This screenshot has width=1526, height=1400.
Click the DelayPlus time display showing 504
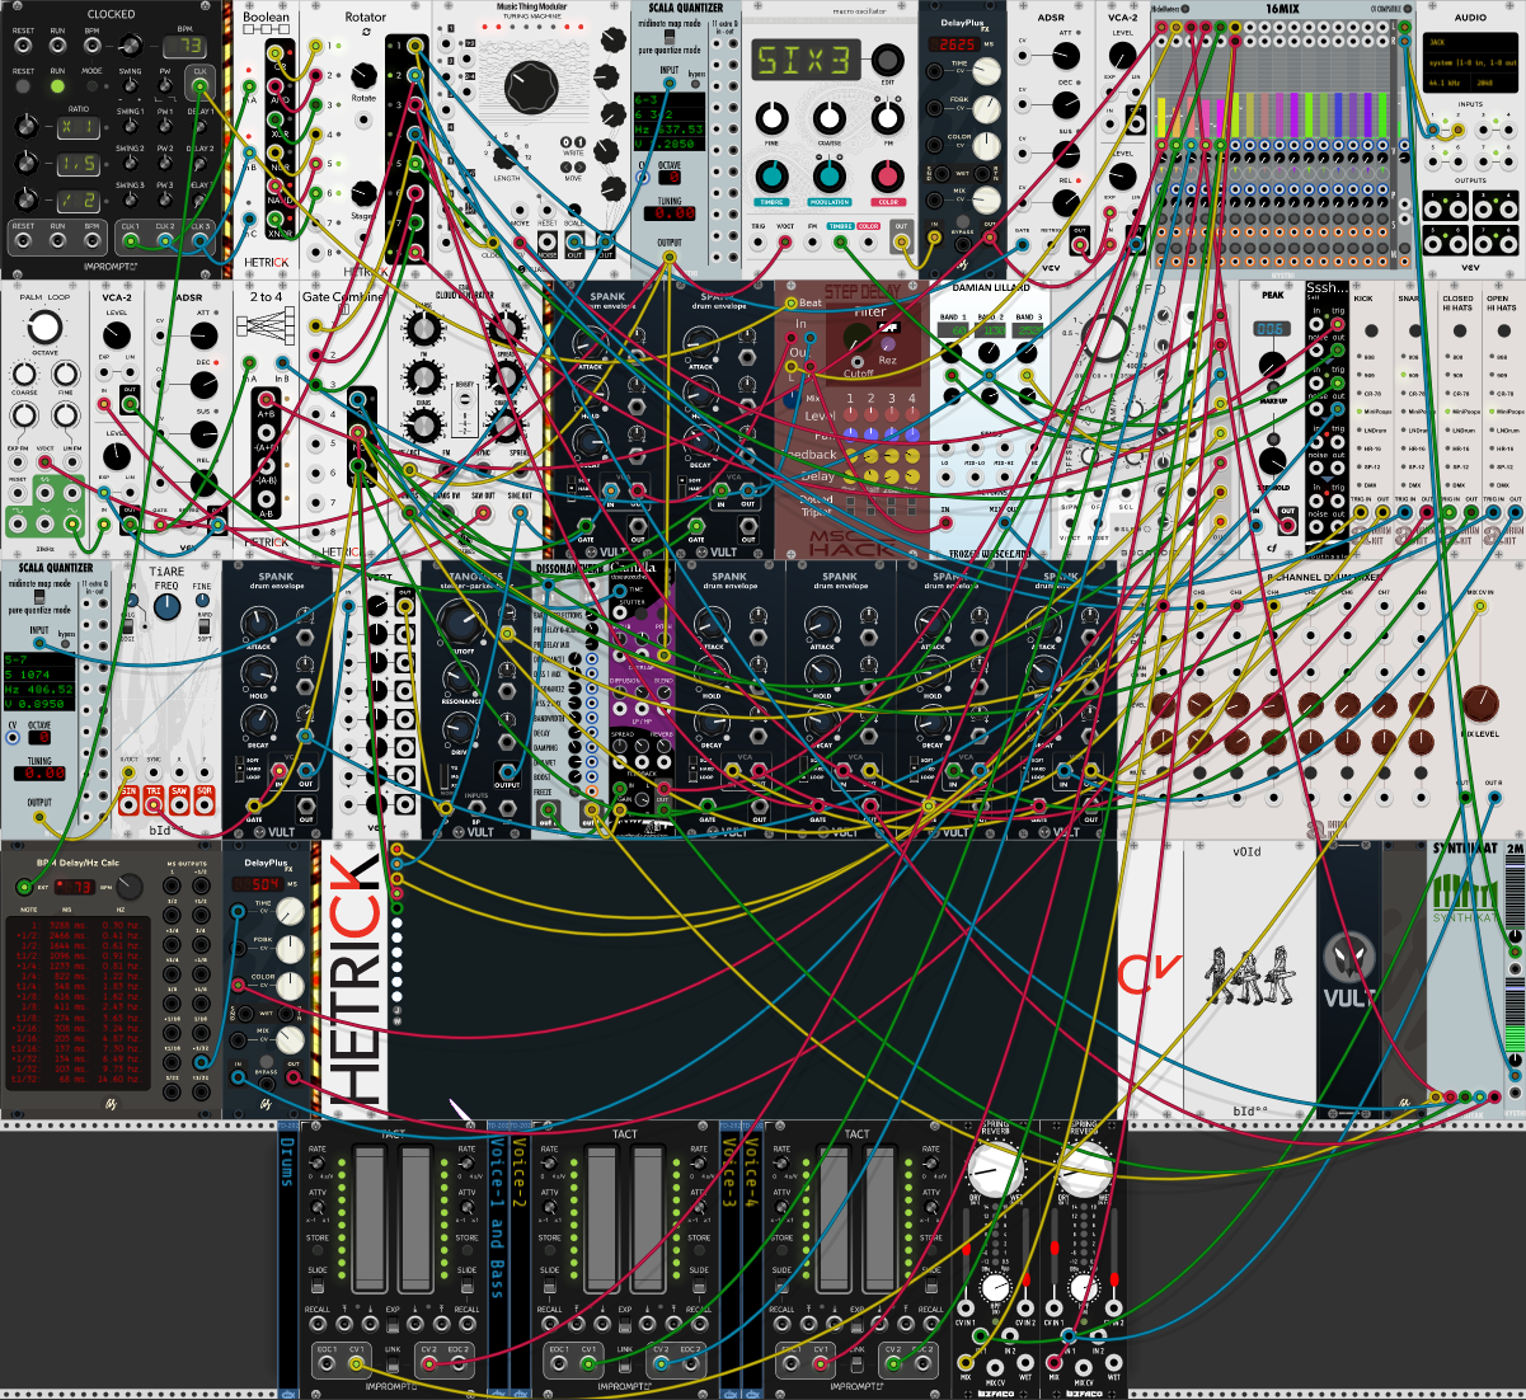click(x=258, y=885)
